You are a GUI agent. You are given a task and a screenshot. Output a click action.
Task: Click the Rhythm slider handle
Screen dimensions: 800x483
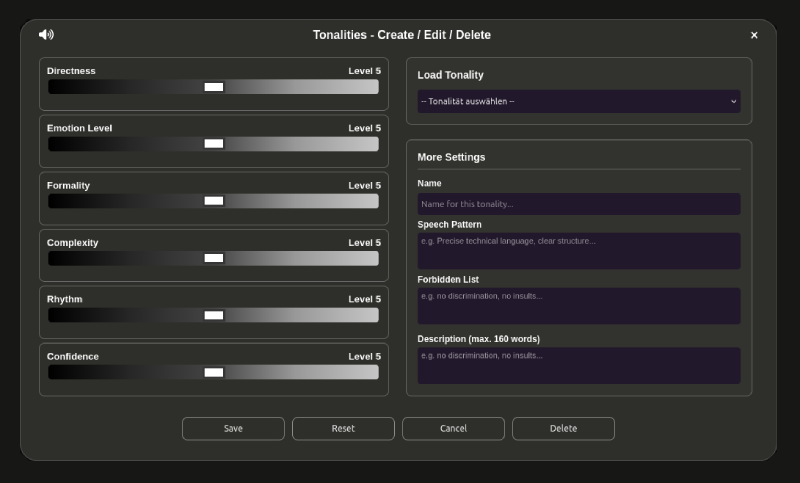point(214,315)
